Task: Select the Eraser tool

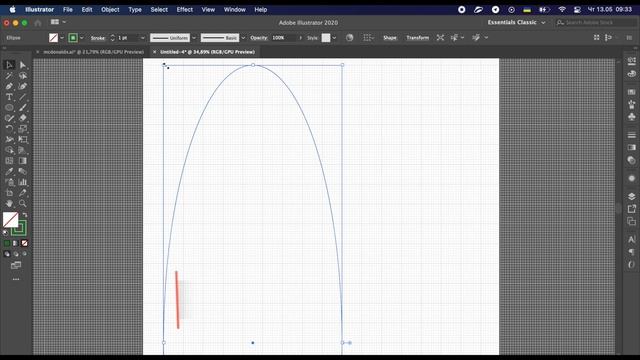Action: (23, 118)
